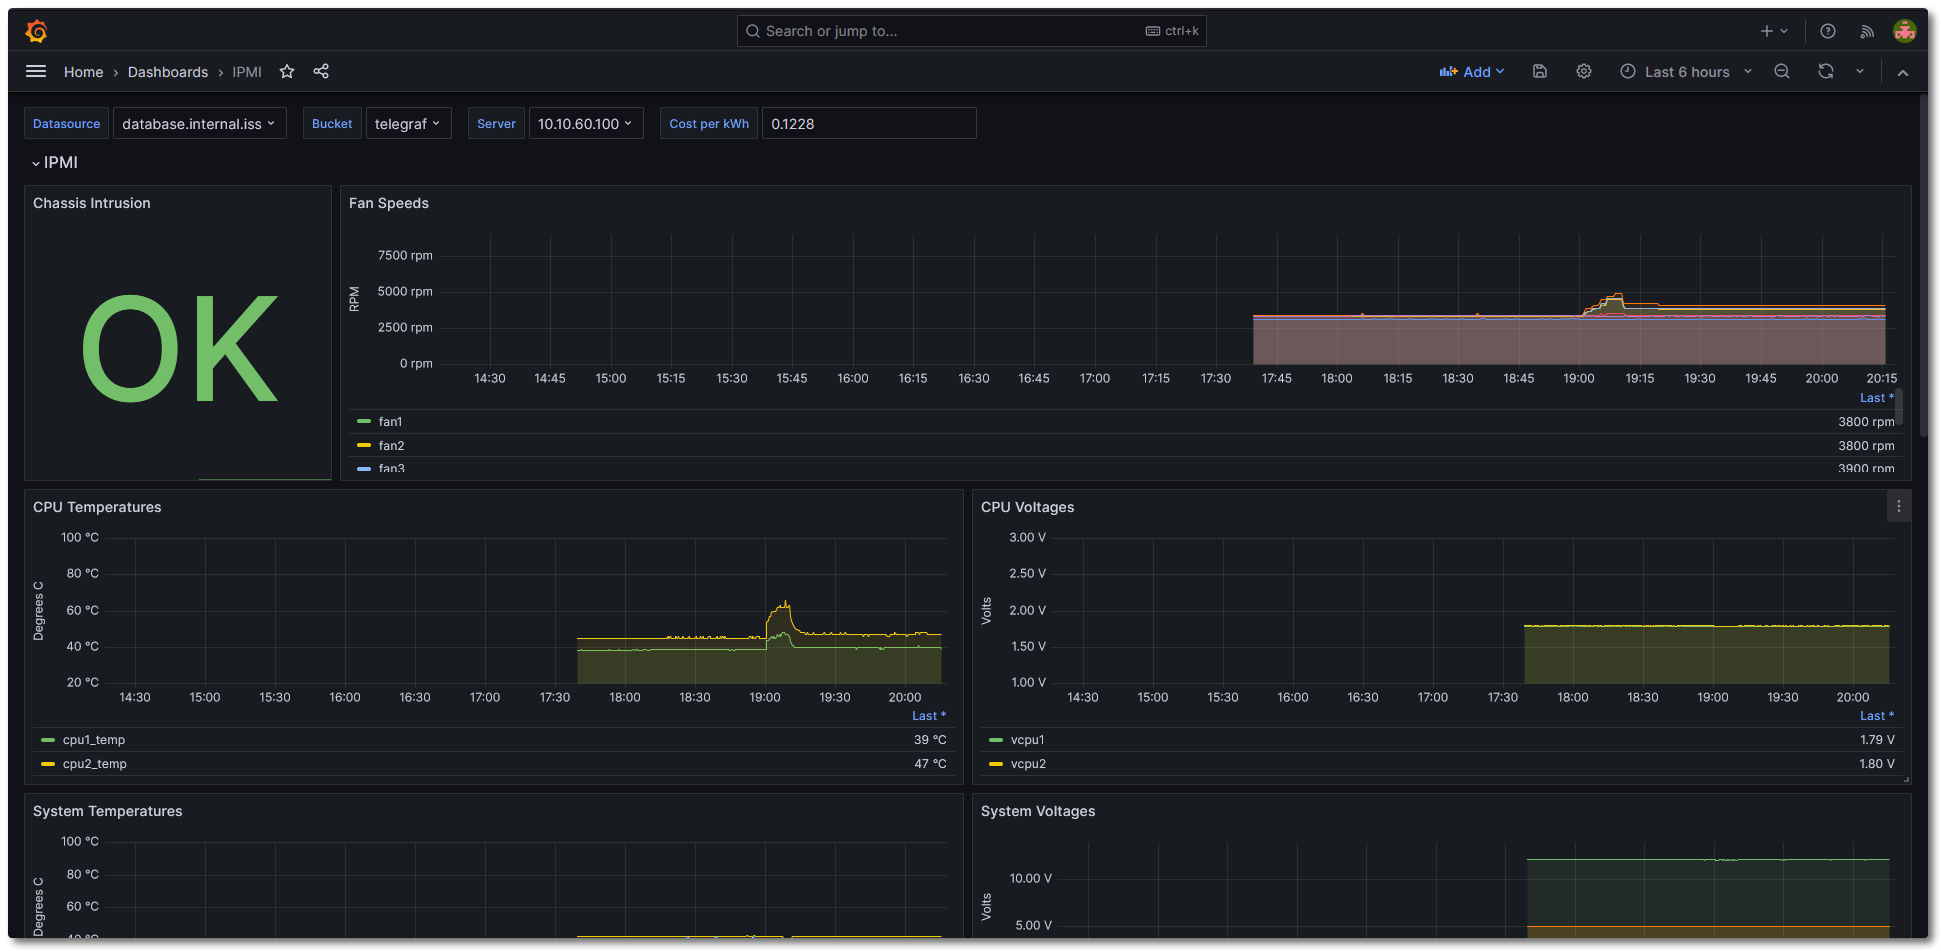The image size is (1941, 951).
Task: Collapse the IPMI row section
Action: [x=54, y=163]
